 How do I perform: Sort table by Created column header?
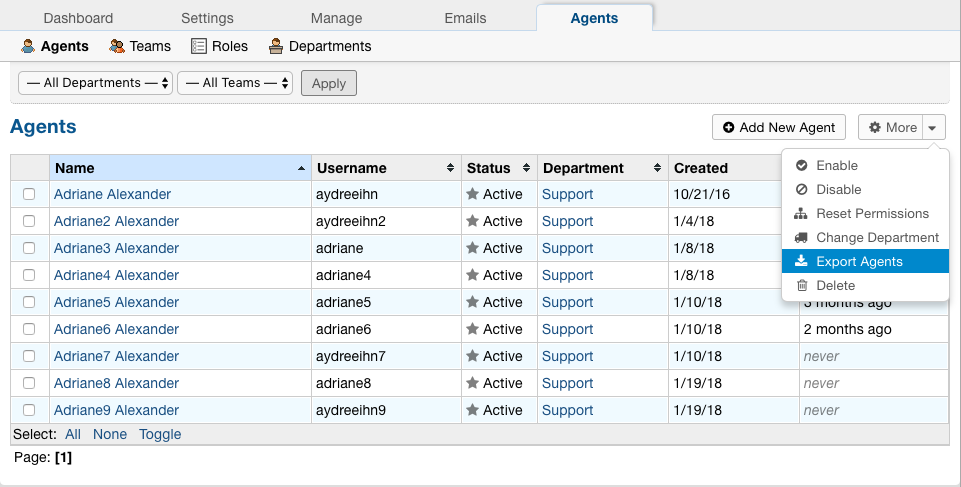coord(733,168)
